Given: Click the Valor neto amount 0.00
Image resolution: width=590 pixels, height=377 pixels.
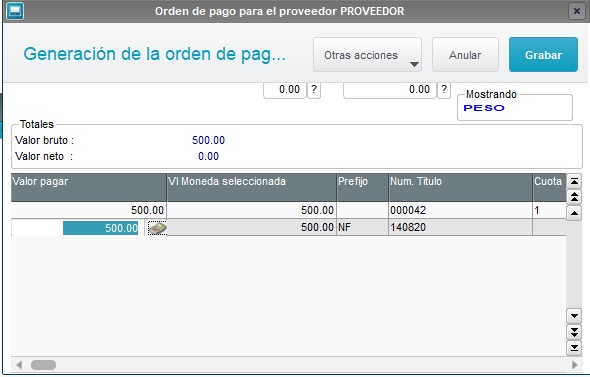Looking at the screenshot, I should point(208,156).
